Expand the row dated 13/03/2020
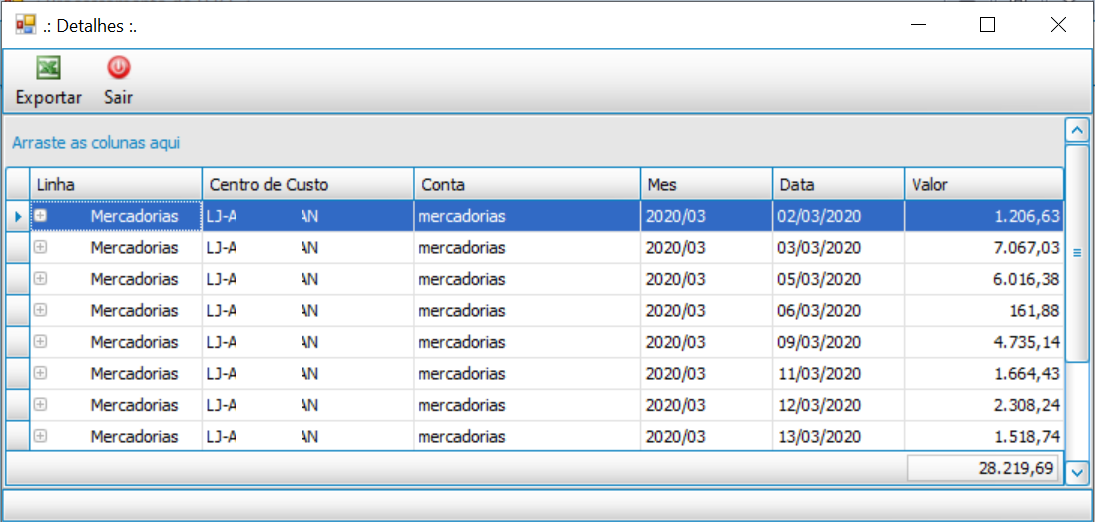 tap(41, 435)
